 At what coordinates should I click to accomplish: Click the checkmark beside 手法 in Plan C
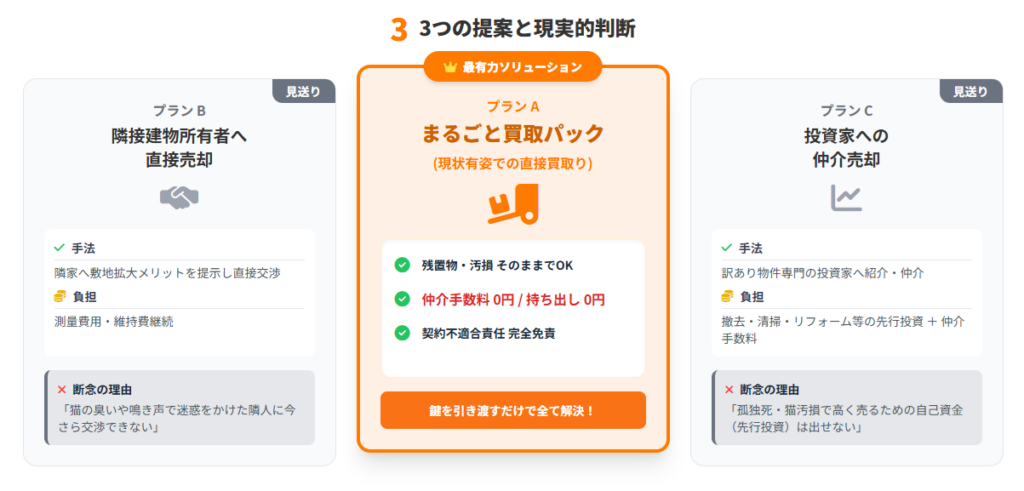726,248
